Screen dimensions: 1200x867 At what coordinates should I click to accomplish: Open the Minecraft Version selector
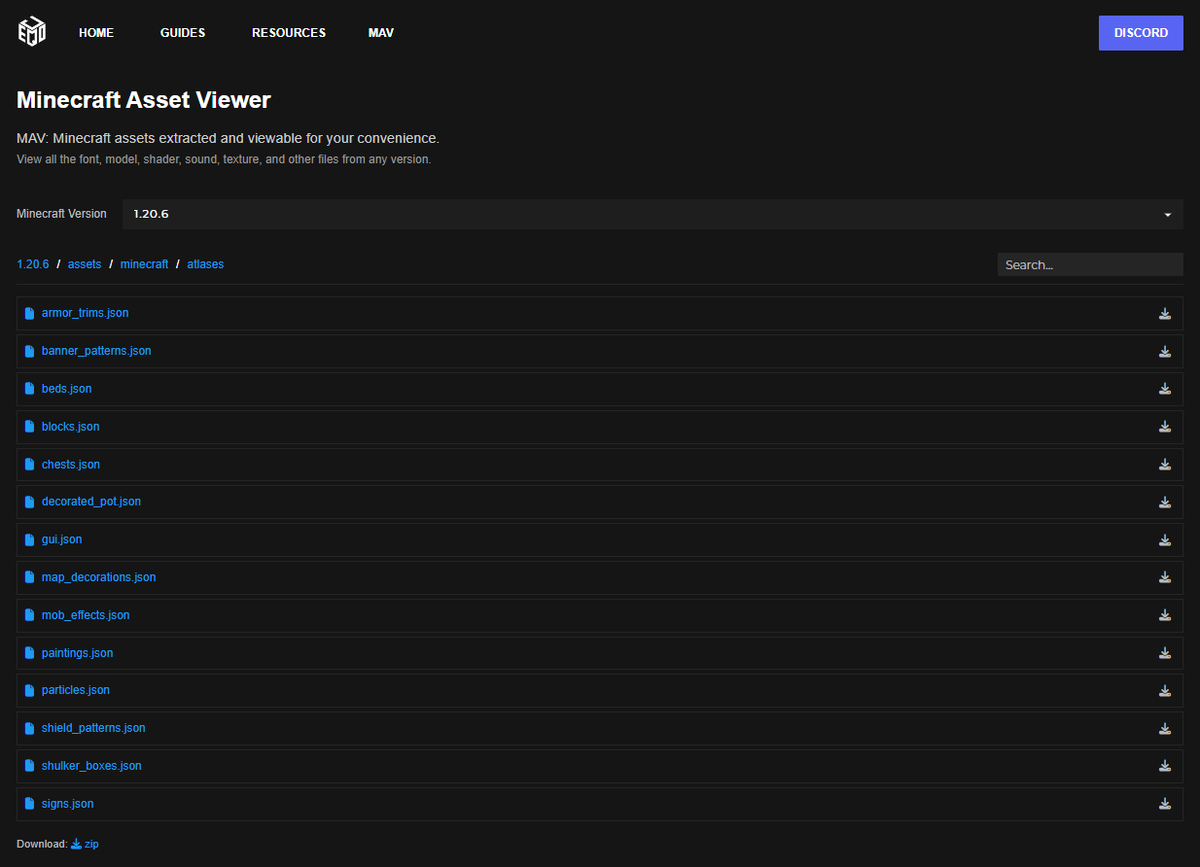click(x=650, y=213)
